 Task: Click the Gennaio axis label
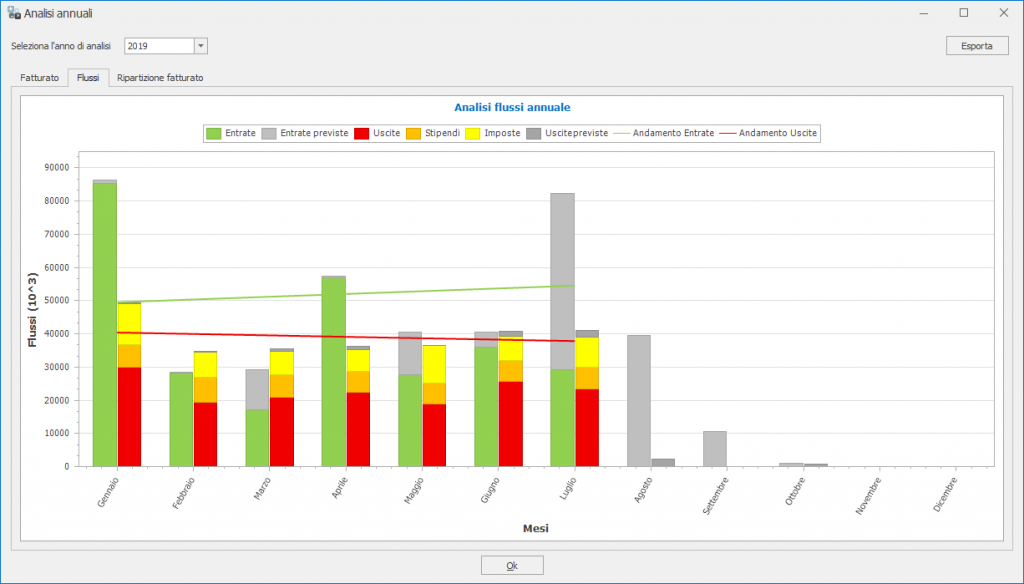coord(108,493)
